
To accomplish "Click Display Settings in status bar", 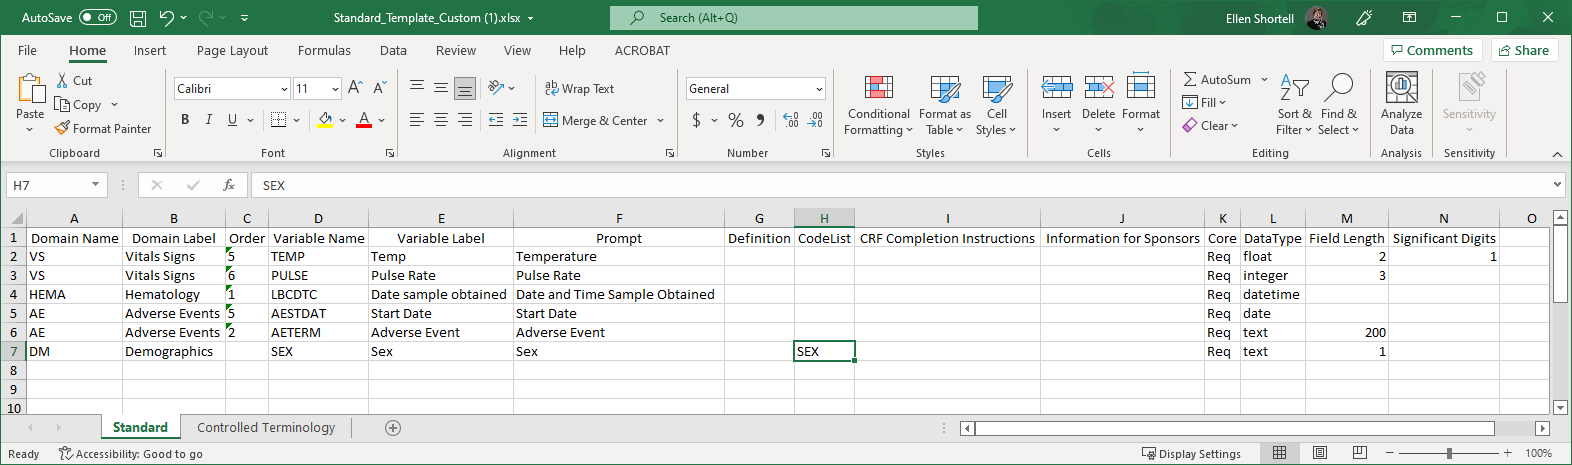I will (1191, 453).
